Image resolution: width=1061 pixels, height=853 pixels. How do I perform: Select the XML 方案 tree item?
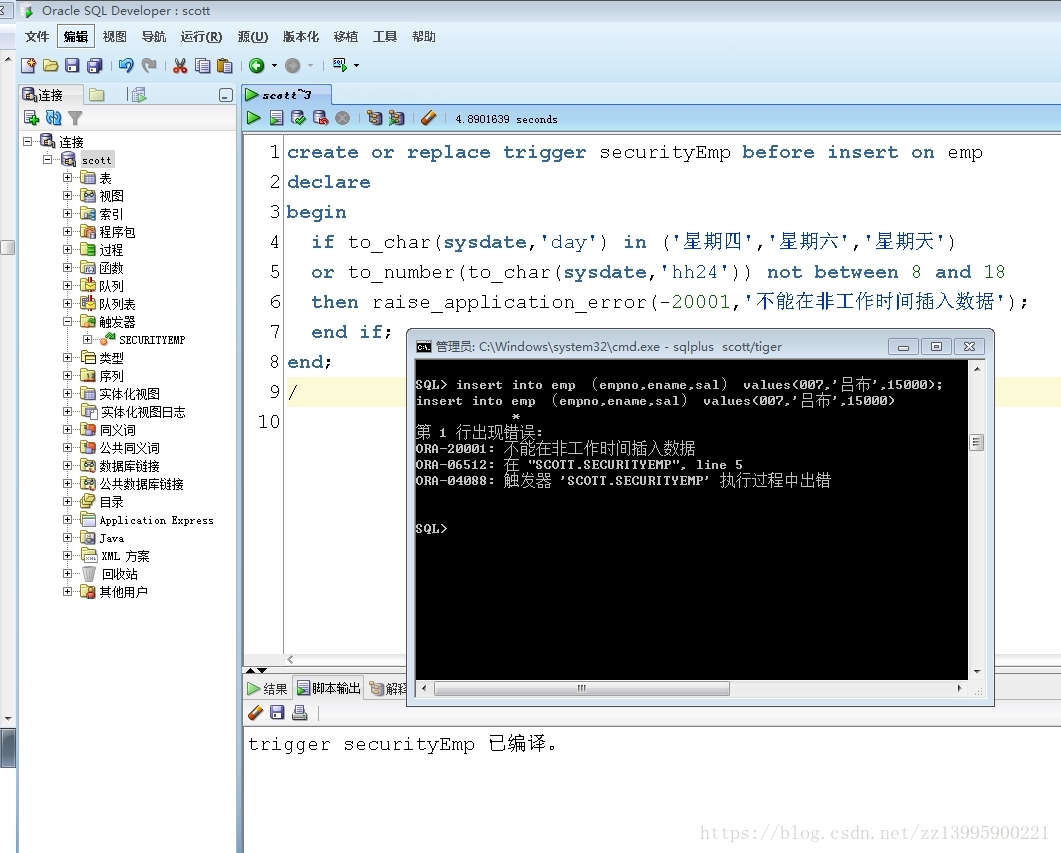pos(125,556)
